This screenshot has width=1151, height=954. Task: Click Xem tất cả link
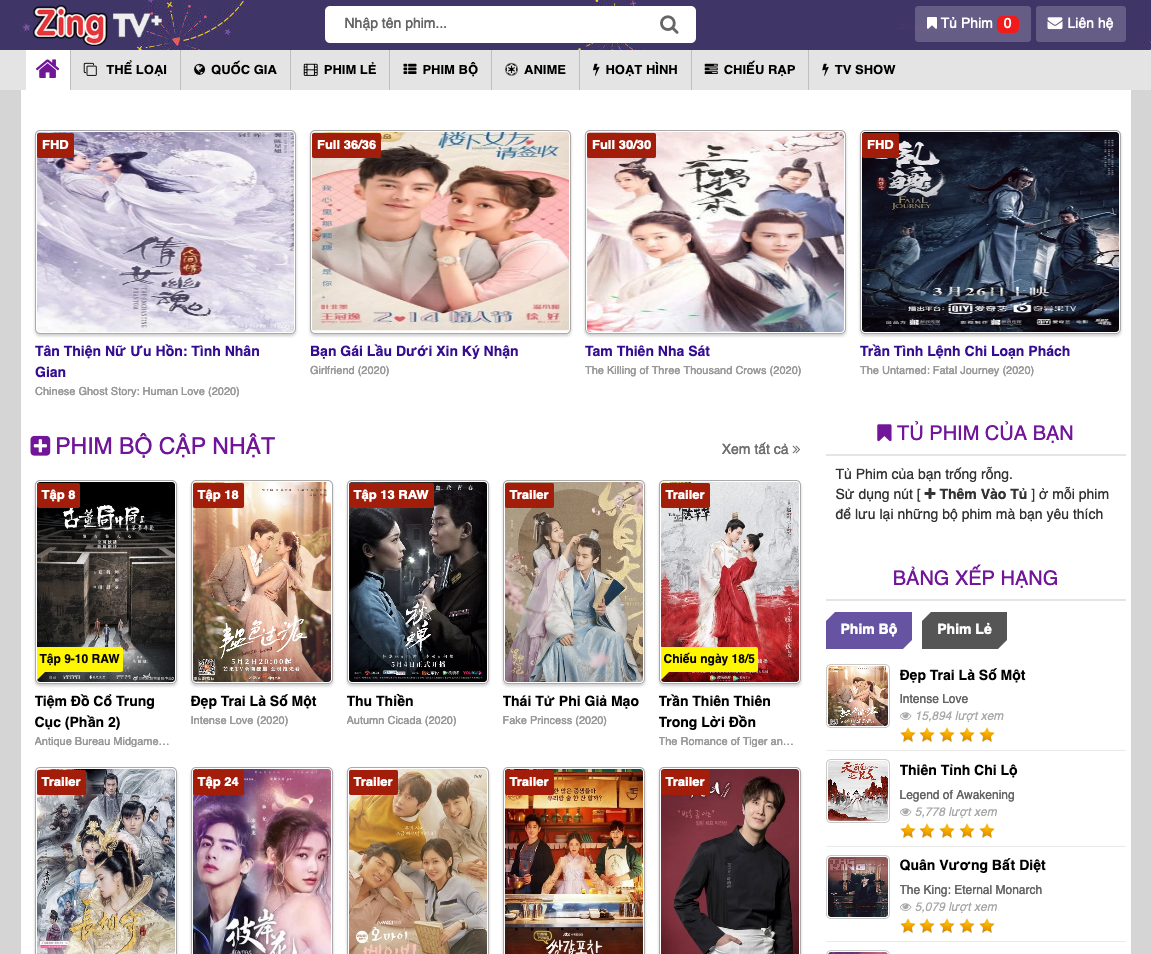tap(760, 449)
